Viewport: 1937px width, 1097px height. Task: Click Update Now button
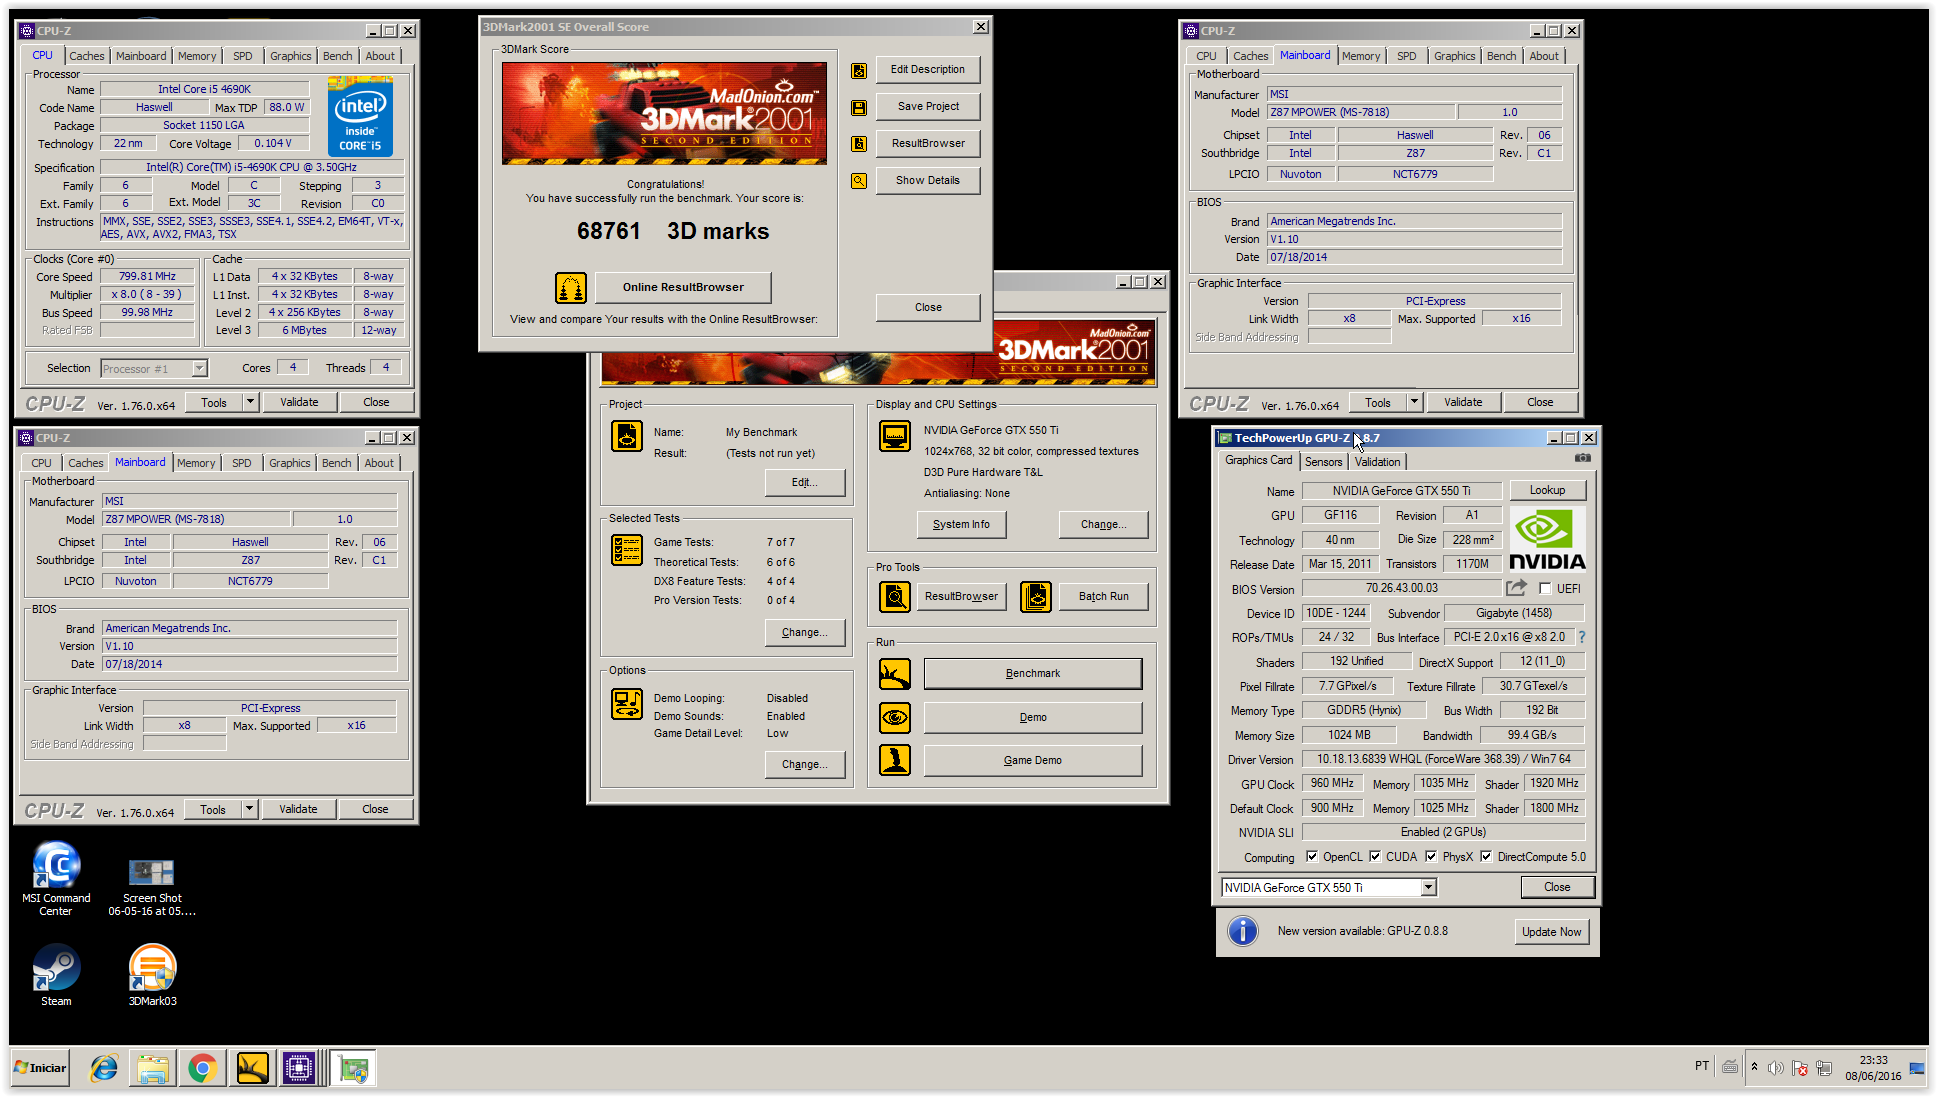click(1552, 933)
